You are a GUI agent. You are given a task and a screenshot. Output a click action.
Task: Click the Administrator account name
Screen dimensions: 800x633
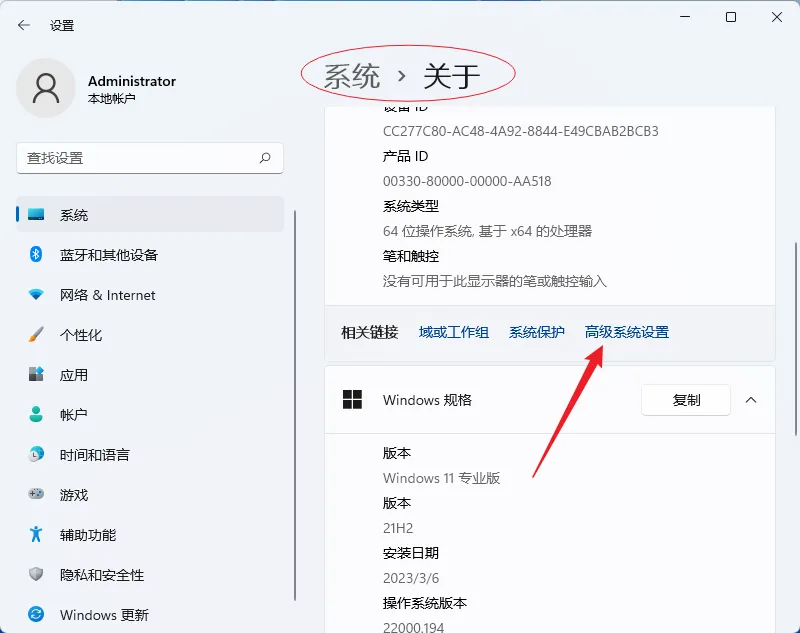pyautogui.click(x=132, y=81)
